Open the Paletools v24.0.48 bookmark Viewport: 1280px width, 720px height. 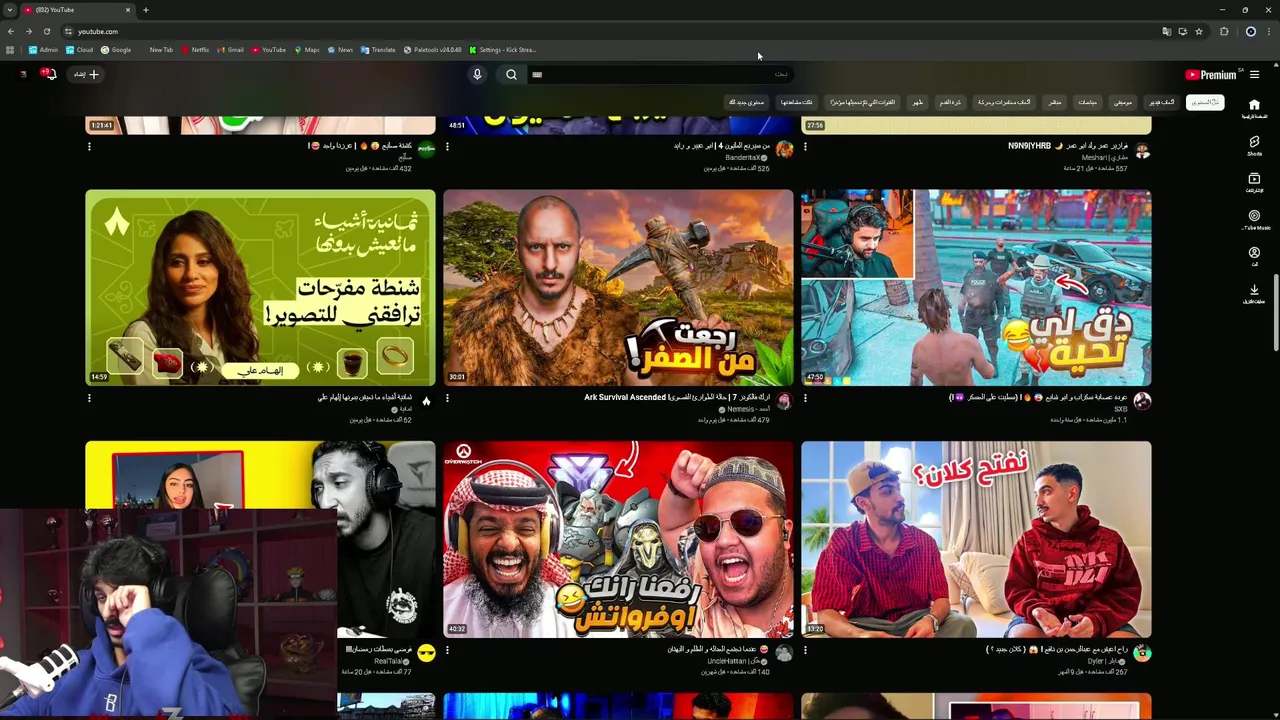(433, 49)
